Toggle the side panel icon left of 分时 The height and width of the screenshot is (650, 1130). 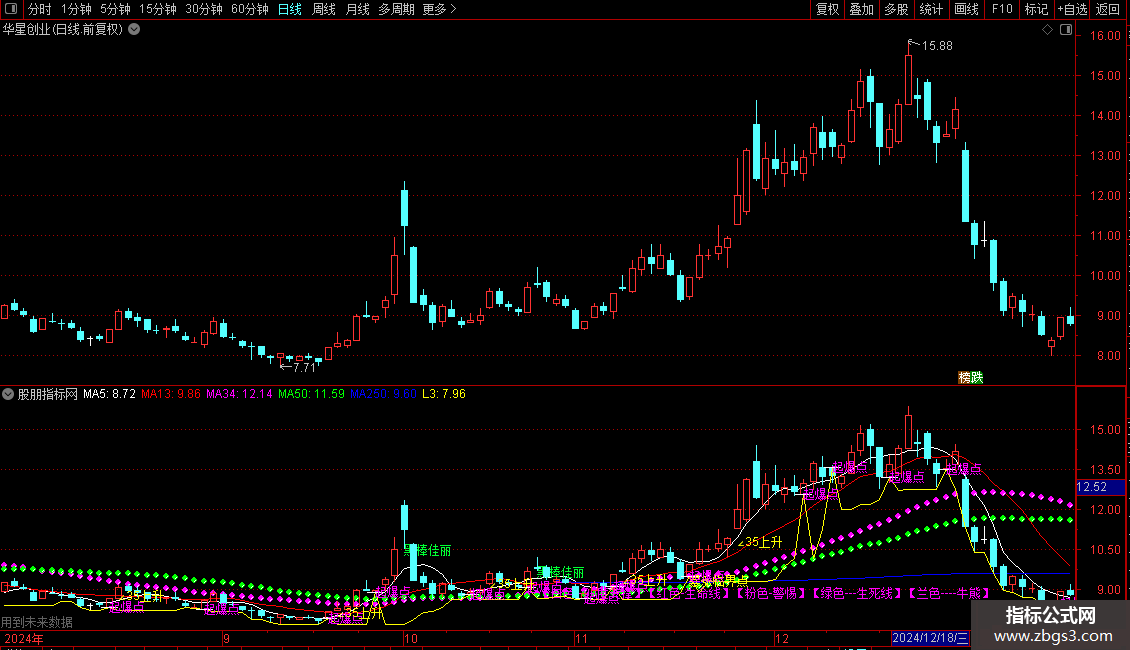[11, 9]
